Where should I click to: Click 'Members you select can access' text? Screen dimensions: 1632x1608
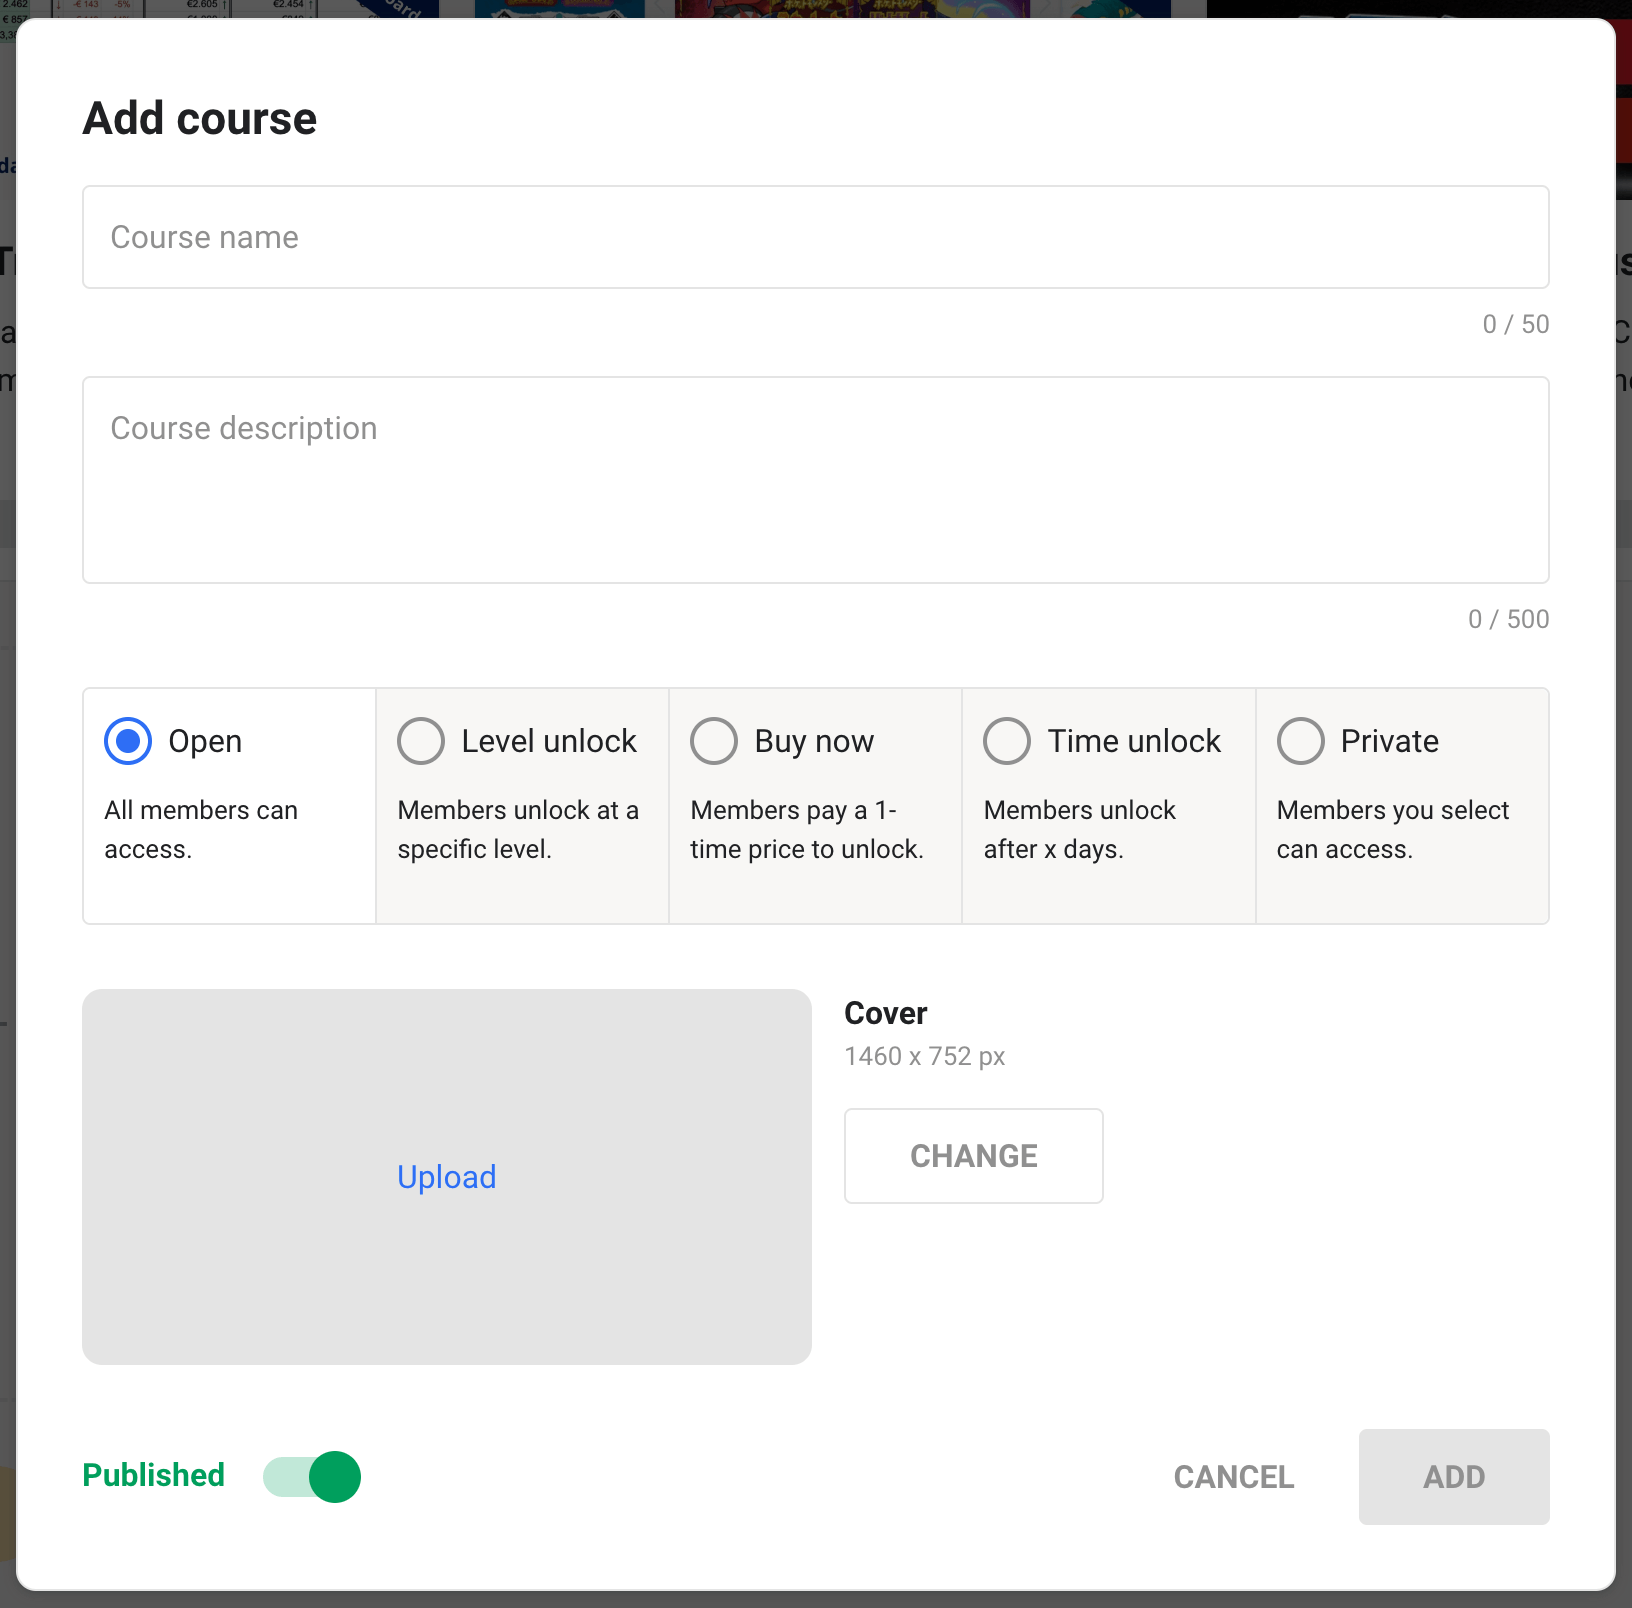[1392, 829]
